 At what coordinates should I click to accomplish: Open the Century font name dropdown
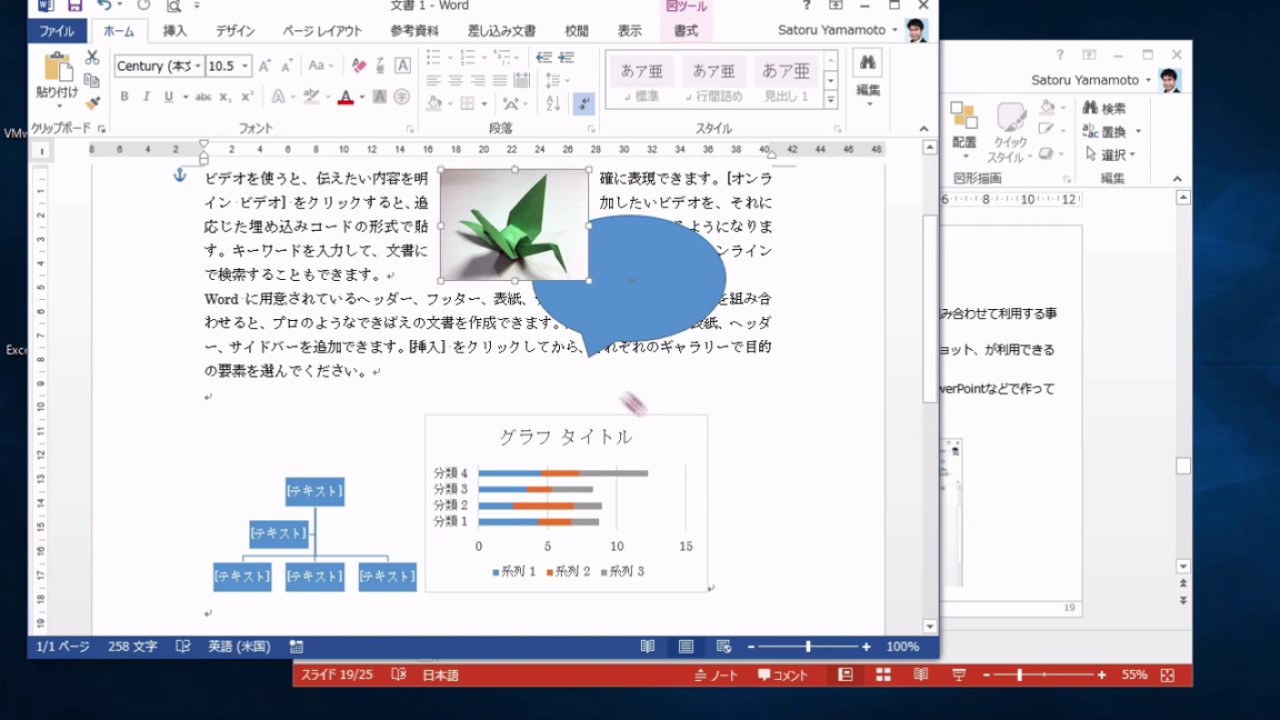coord(198,66)
